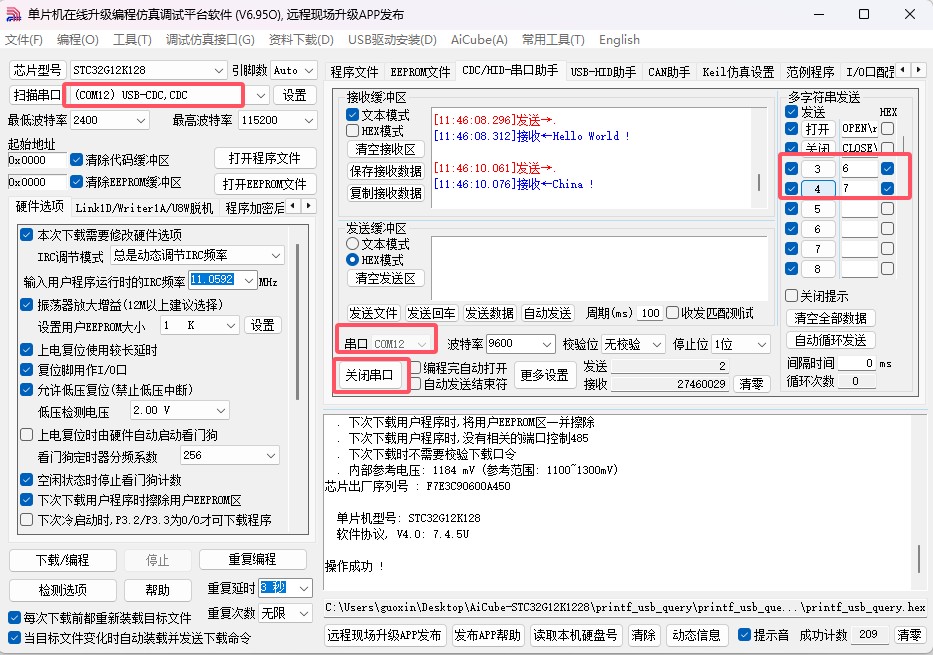Click the STC app icon in title bar
The image size is (933, 655).
(13, 14)
